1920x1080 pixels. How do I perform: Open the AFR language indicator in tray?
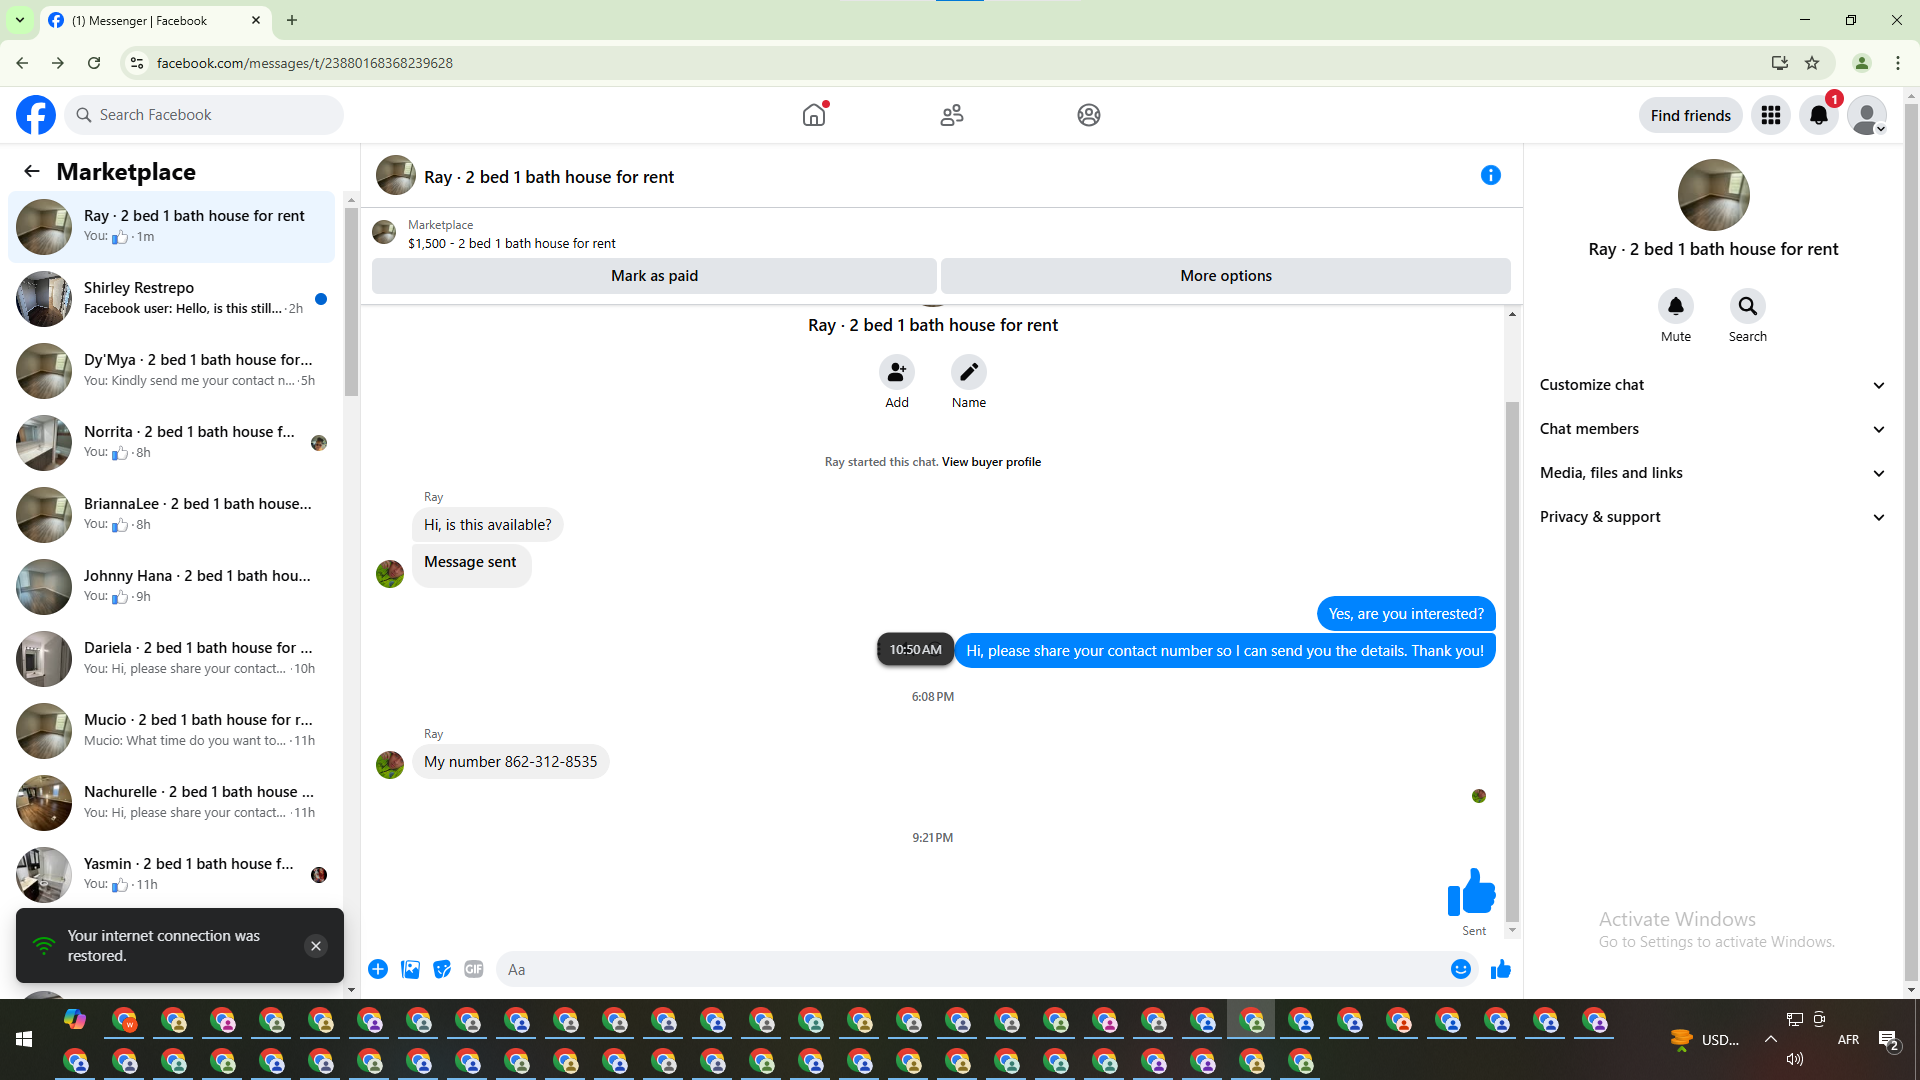pos(1848,1040)
